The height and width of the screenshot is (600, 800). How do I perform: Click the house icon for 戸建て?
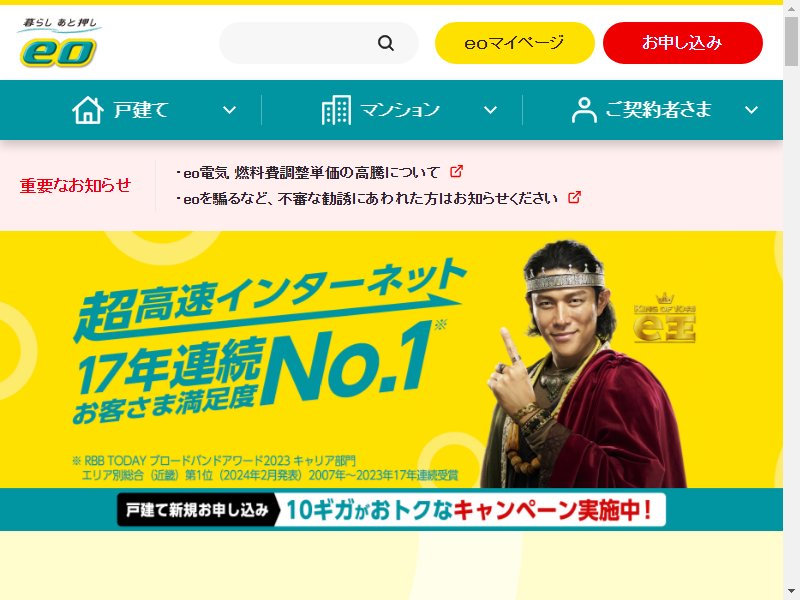pyautogui.click(x=88, y=110)
